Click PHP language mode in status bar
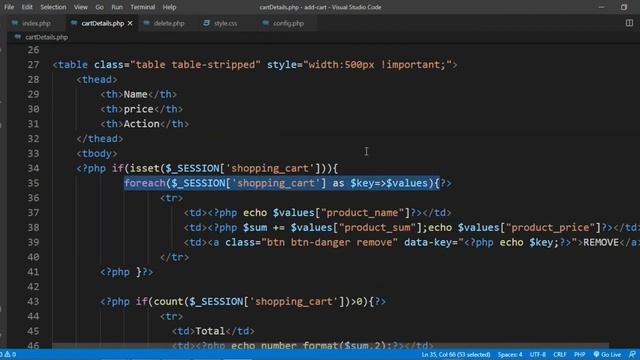 coord(579,354)
